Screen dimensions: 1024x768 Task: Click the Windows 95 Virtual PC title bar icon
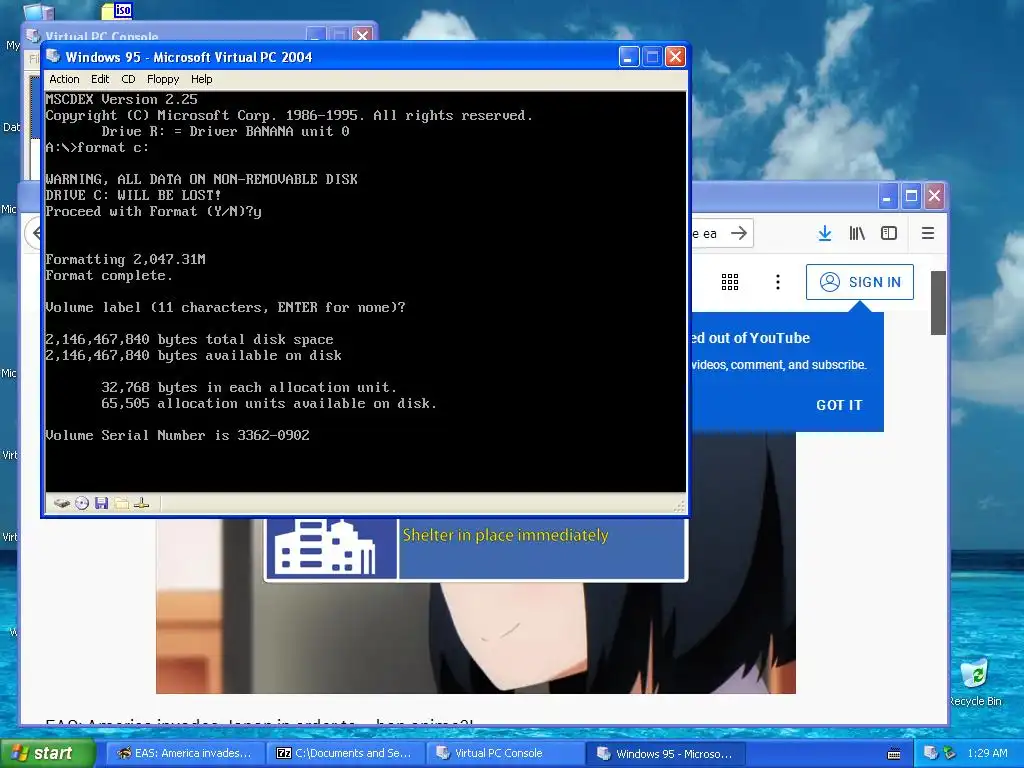54,57
